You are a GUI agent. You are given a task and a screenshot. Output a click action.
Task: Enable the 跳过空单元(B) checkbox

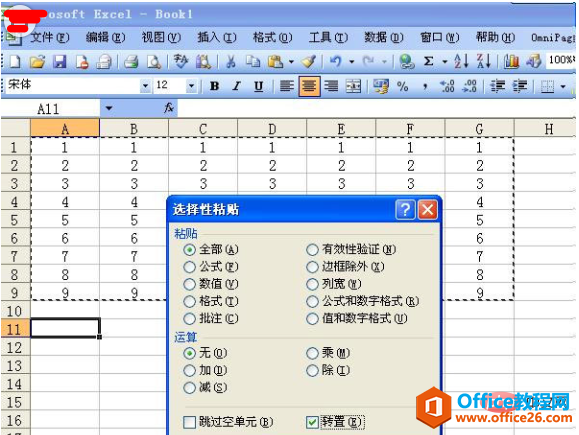tap(189, 422)
